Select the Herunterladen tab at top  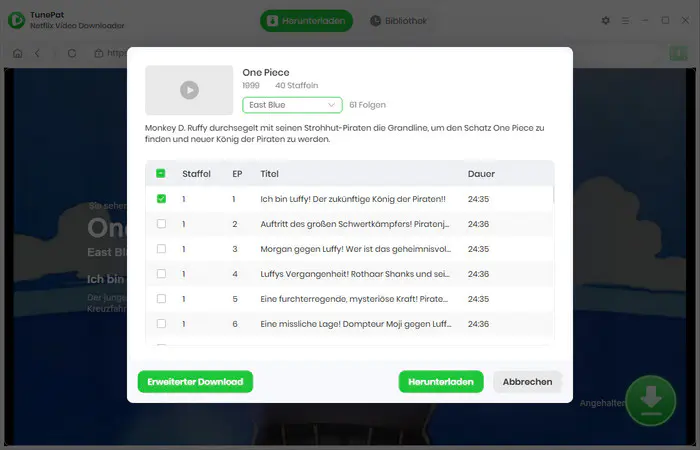click(x=306, y=21)
